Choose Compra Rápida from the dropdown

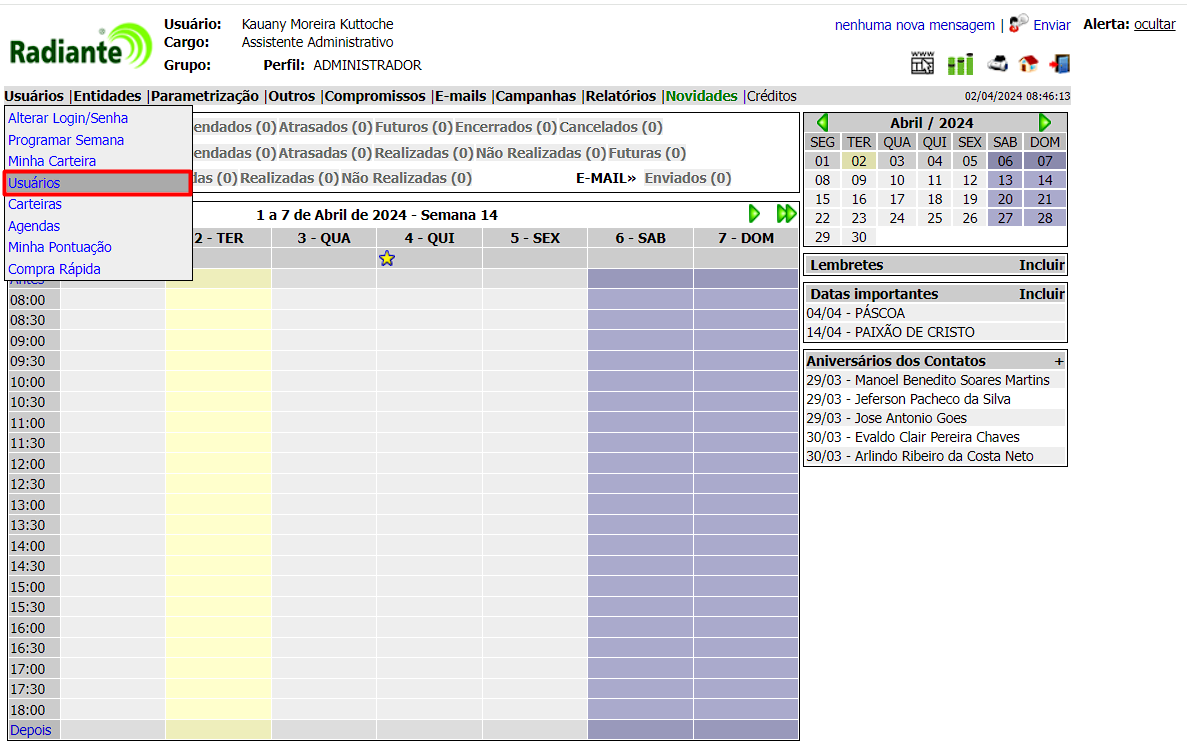point(54,269)
